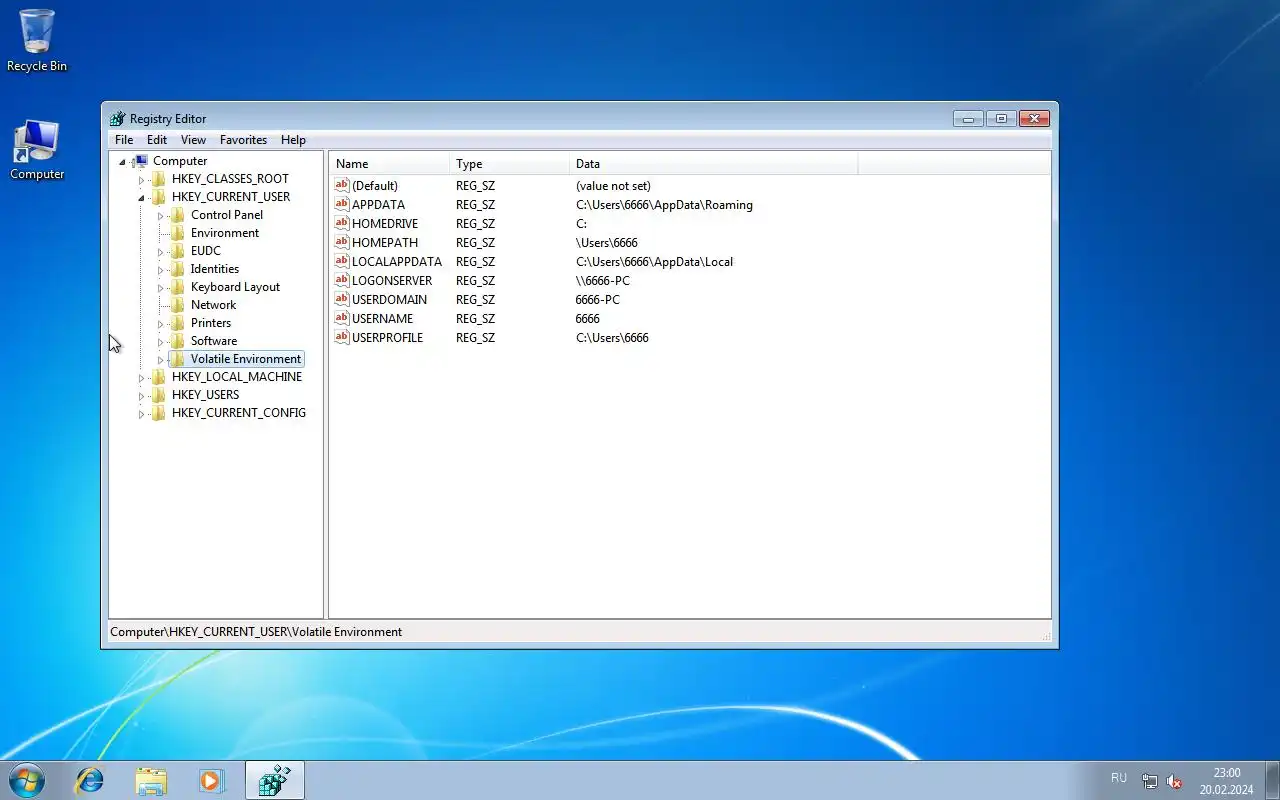1280x800 pixels.
Task: Click the Environment key folder icon
Action: 177,233
